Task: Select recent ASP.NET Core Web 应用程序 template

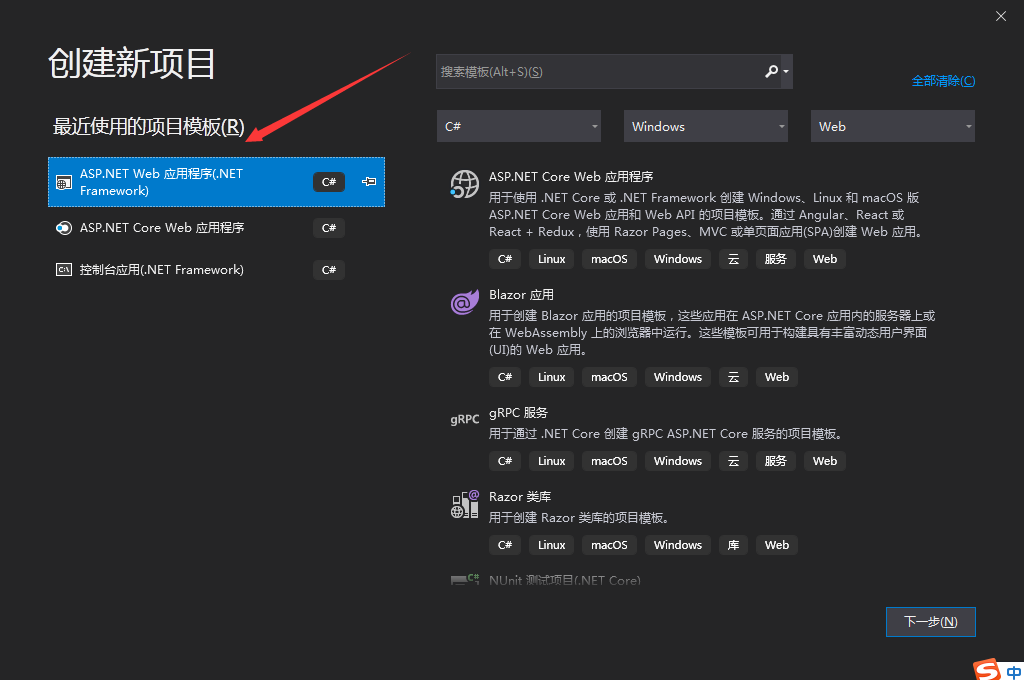Action: [216, 228]
